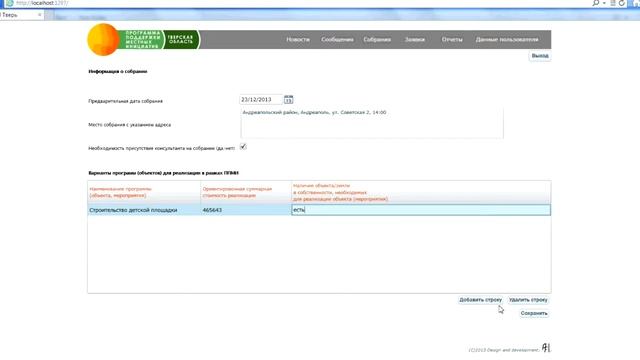The height and width of the screenshot is (360, 640).
Task: Click the browser search magnifier icon
Action: pyautogui.click(x=596, y=3)
